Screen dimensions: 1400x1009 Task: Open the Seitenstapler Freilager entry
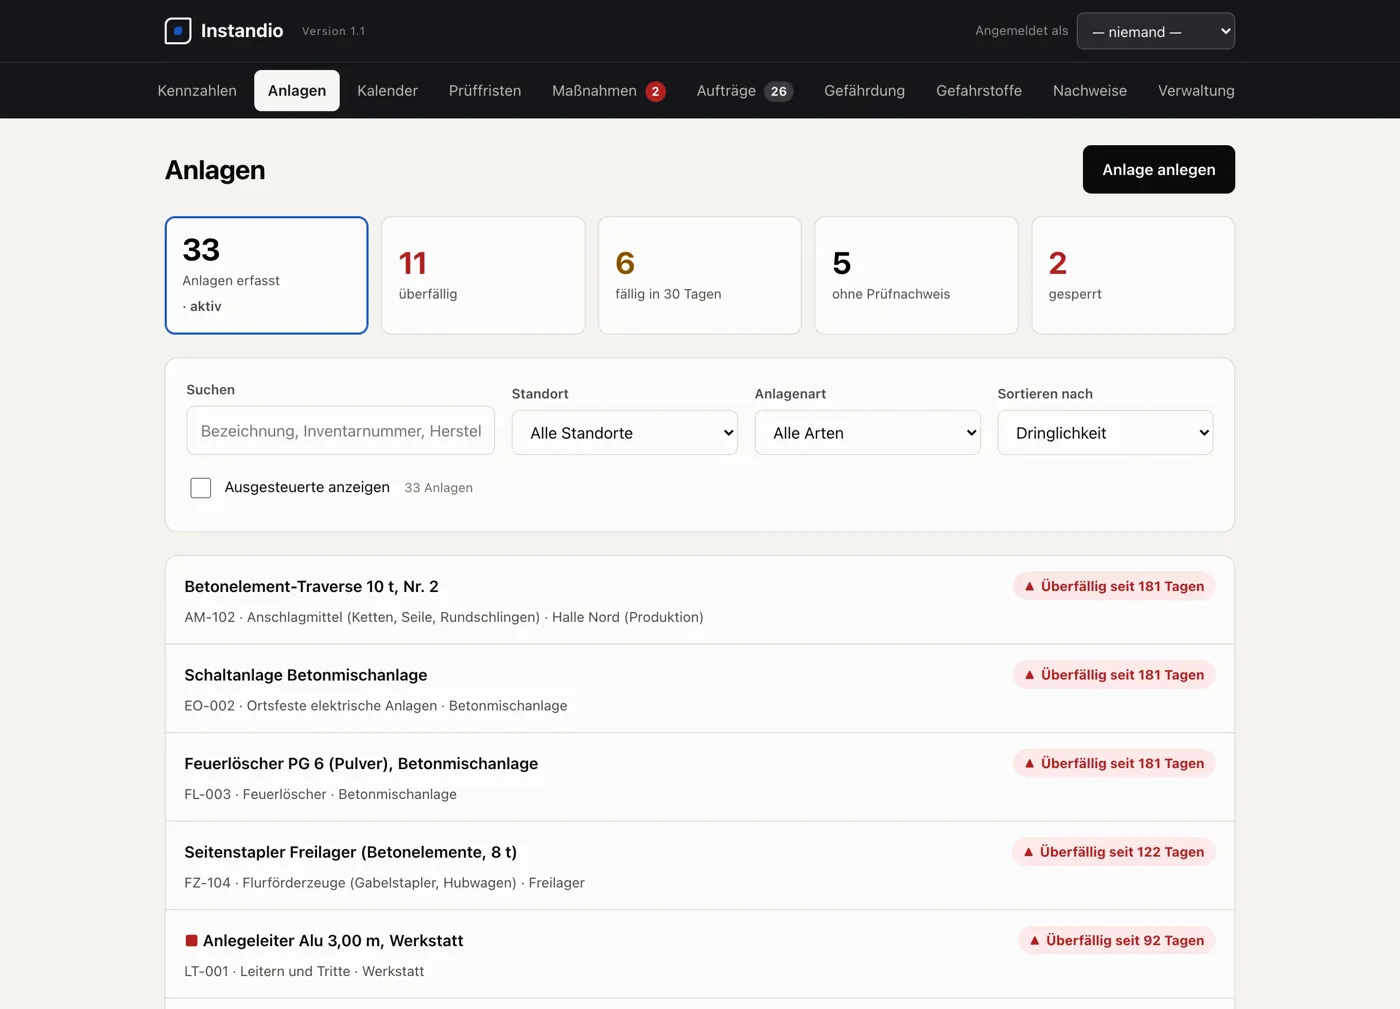700,866
